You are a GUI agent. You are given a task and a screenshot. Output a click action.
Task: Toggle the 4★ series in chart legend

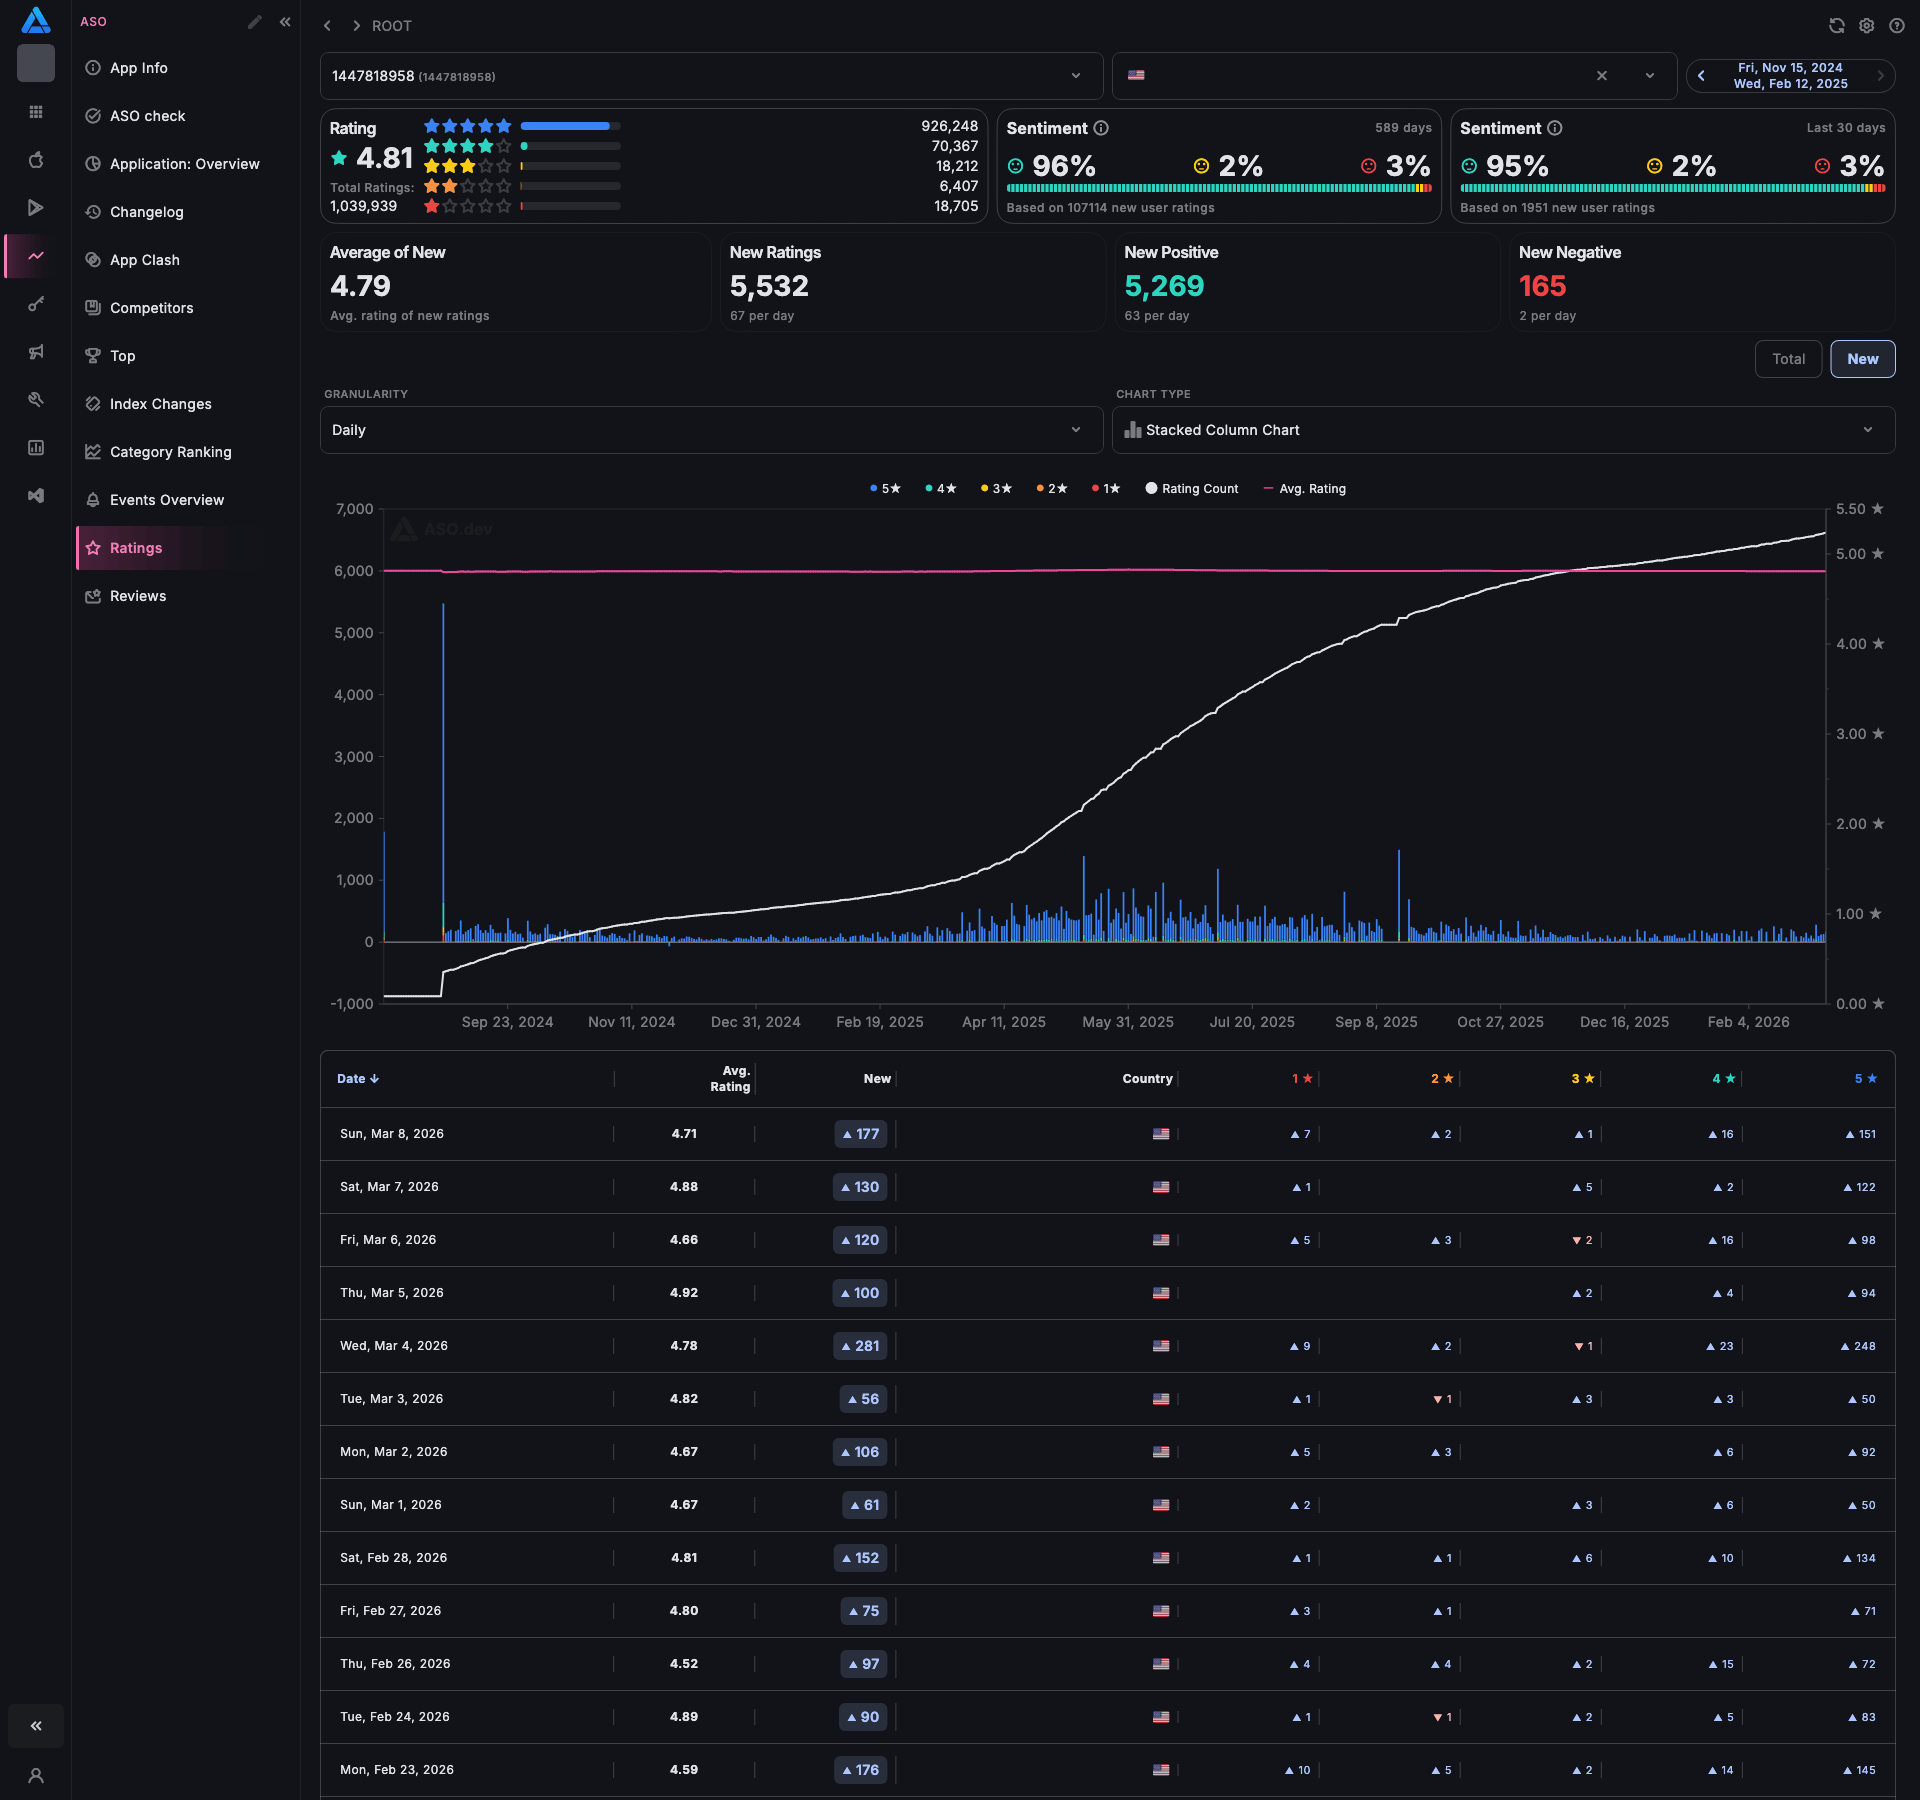[940, 489]
